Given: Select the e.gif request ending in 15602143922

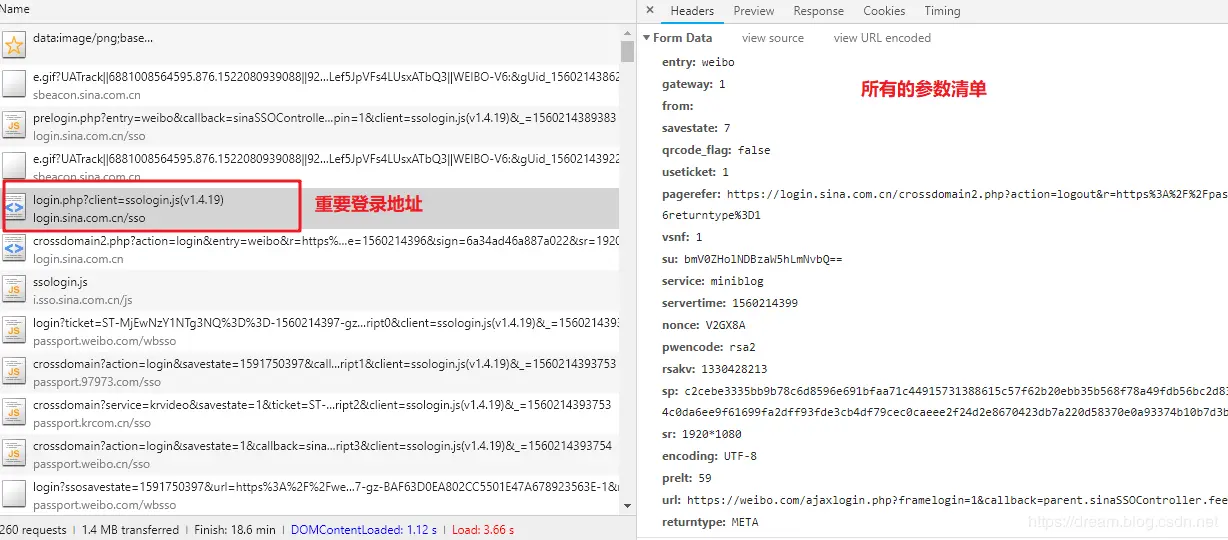Looking at the screenshot, I should [x=310, y=166].
